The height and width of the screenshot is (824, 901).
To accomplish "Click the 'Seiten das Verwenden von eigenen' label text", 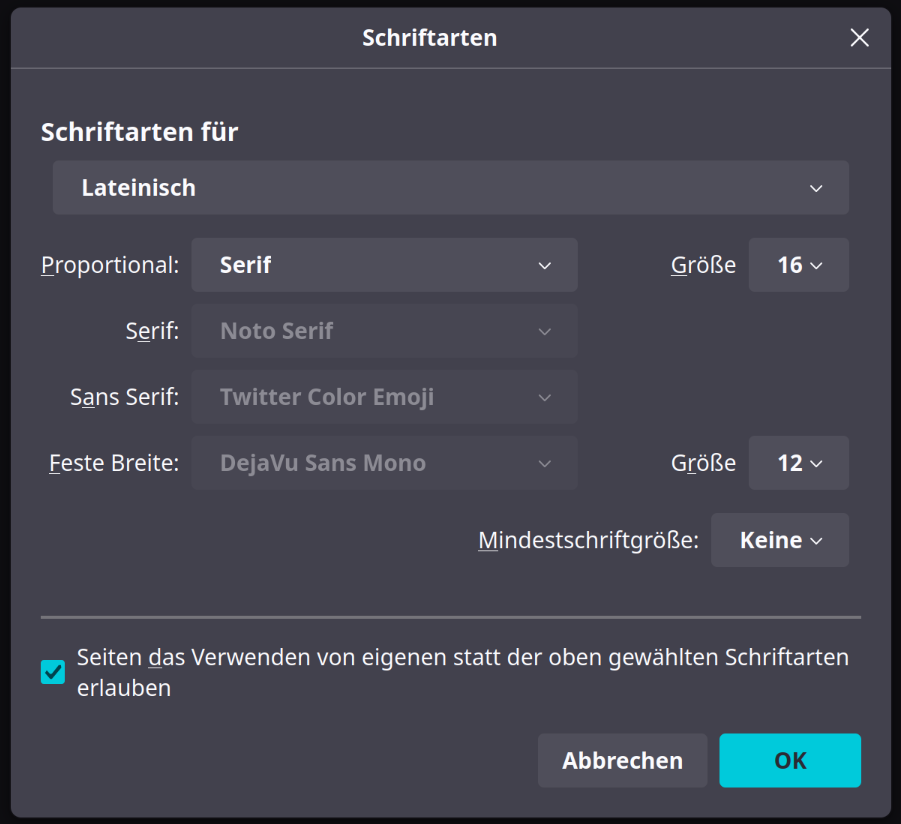I will (462, 658).
